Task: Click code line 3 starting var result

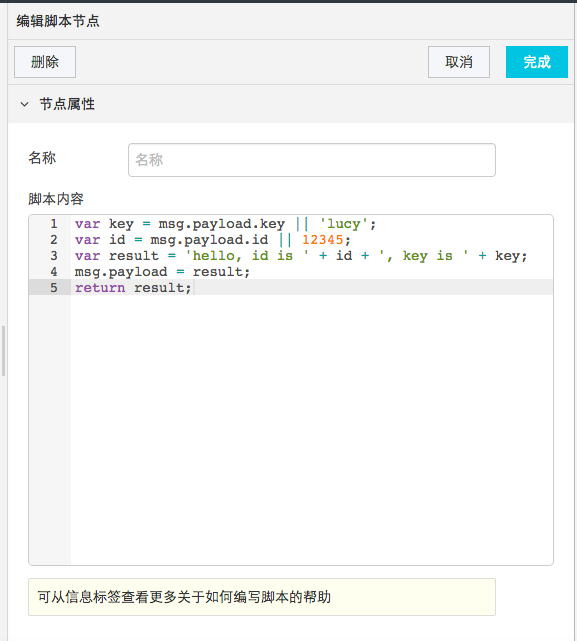Action: [x=301, y=256]
